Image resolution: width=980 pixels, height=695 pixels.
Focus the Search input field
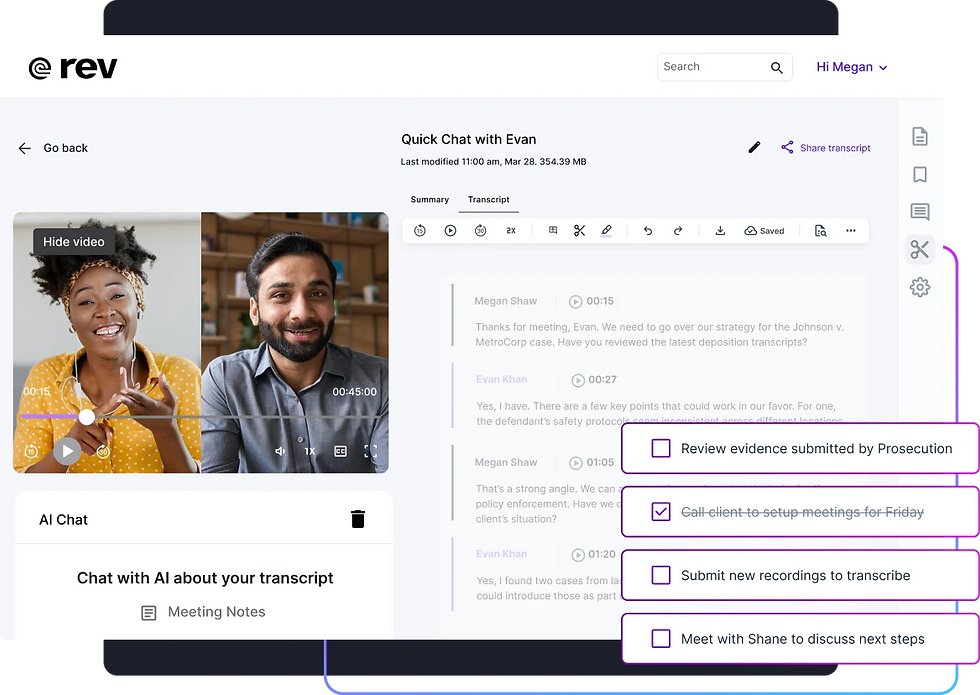coord(724,67)
